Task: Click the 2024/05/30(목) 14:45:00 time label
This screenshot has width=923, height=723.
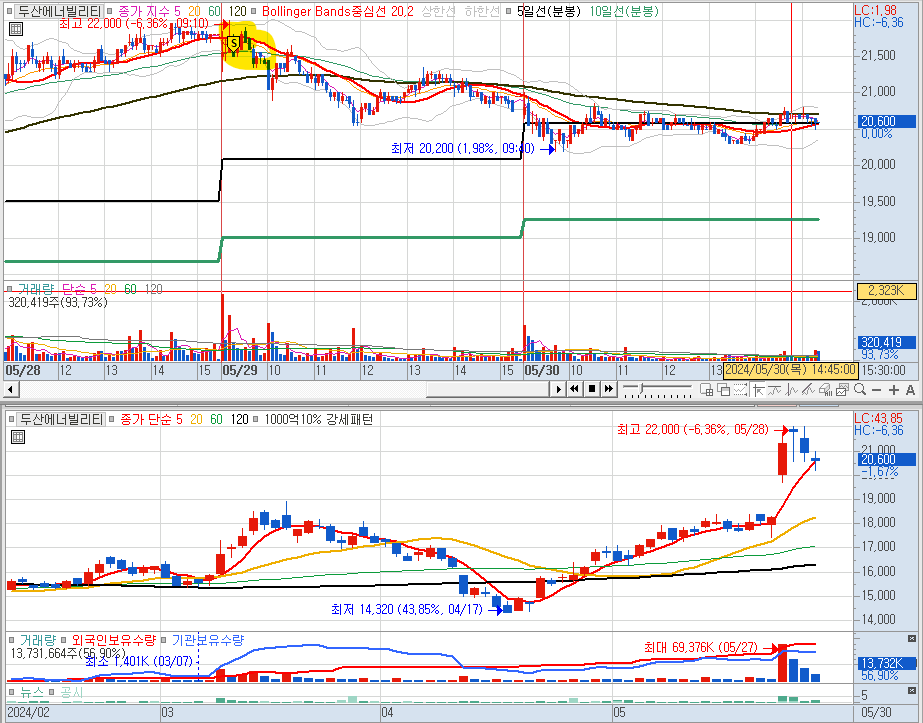Action: point(790,370)
